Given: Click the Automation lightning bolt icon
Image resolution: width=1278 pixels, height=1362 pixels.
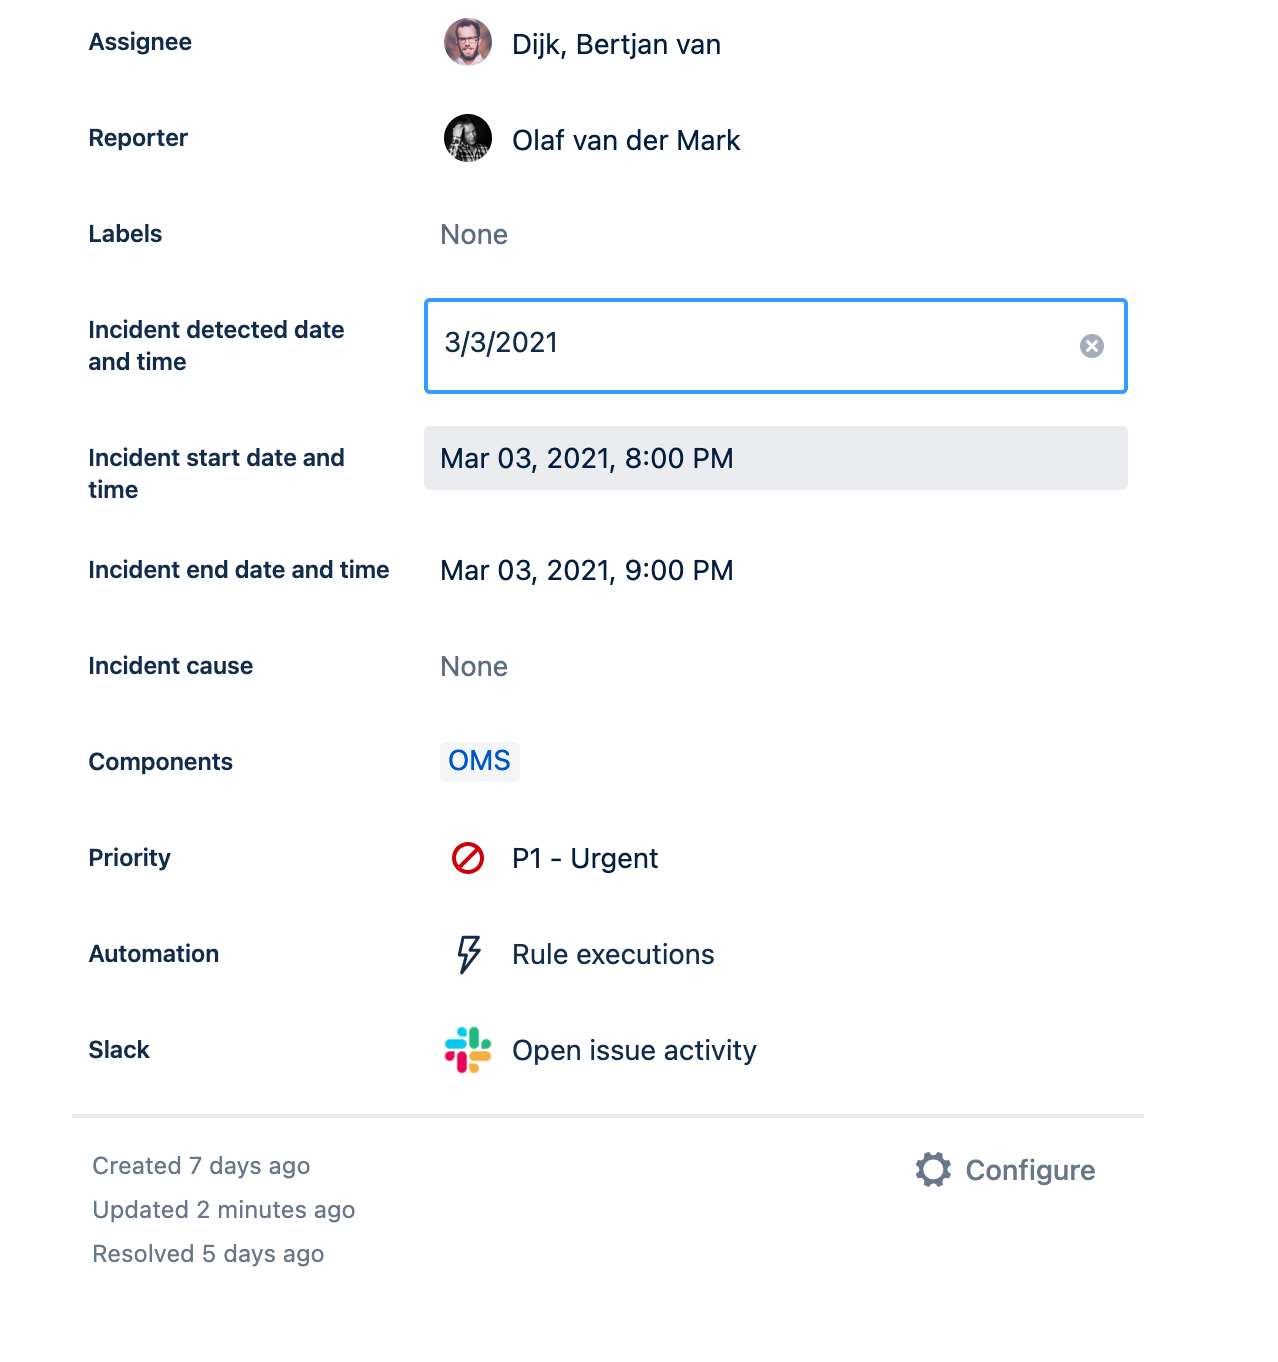Looking at the screenshot, I should (468, 954).
